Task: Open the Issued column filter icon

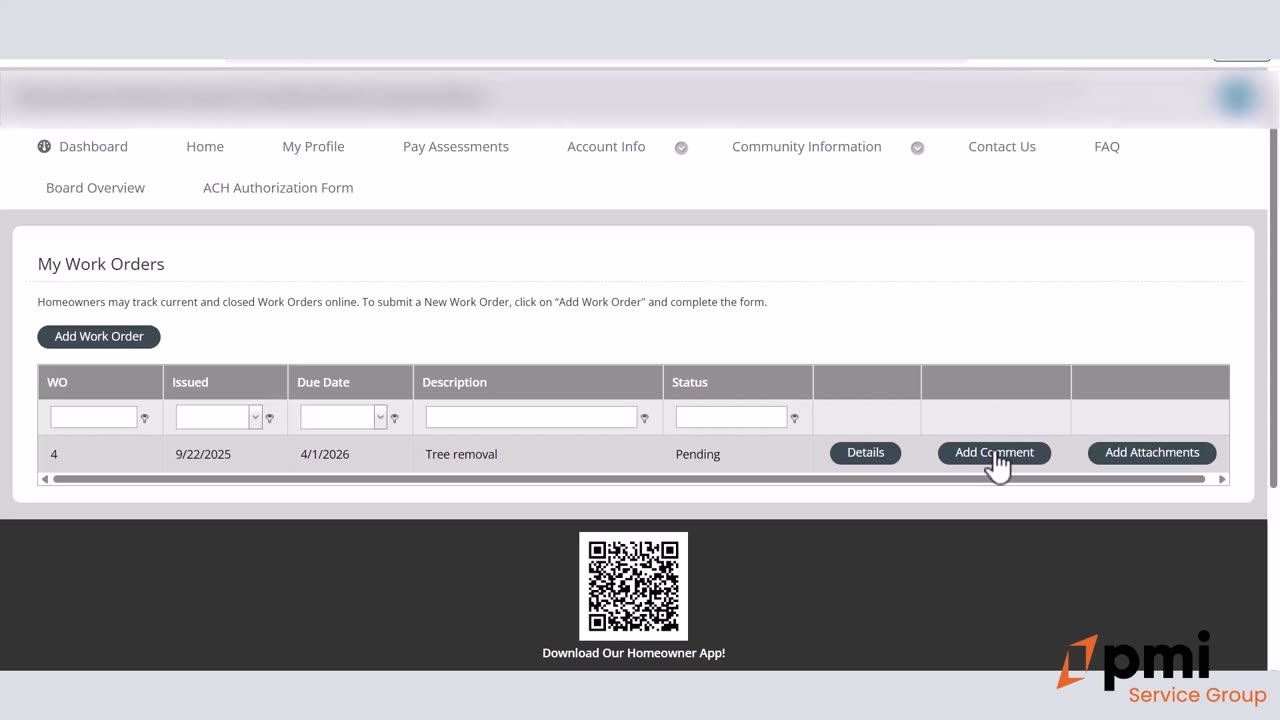Action: 270,418
